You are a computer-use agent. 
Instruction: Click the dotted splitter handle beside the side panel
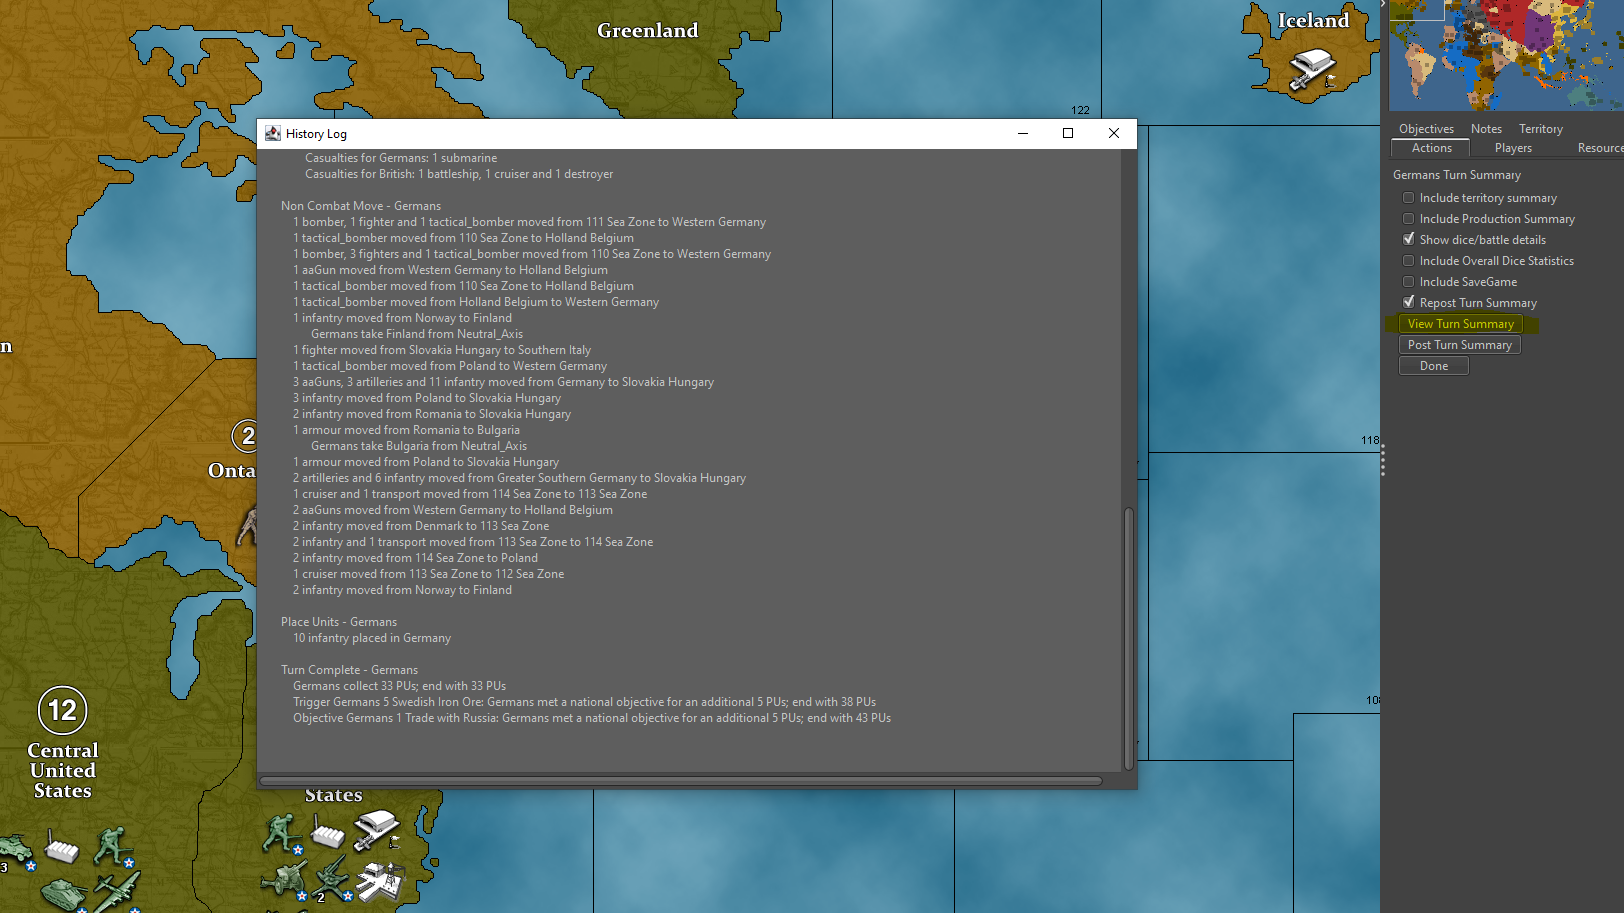1383,462
